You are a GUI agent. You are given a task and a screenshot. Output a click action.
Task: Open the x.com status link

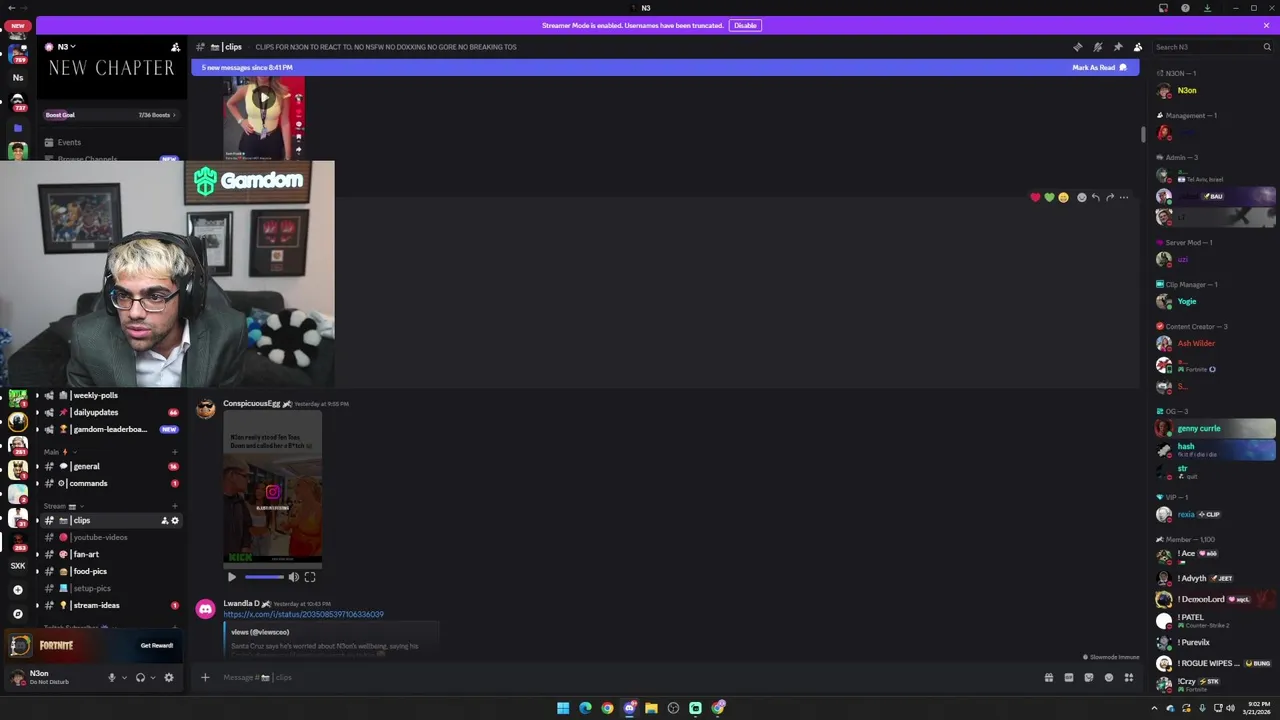pyautogui.click(x=303, y=614)
